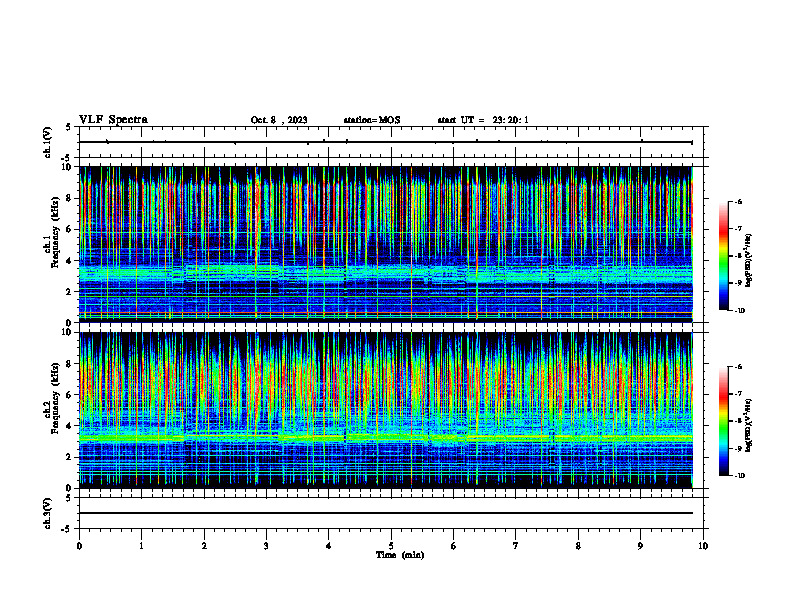The width and height of the screenshot is (792, 612).
Task: Click ch.2 frequency tick "6" kHz
Action: [x=69, y=395]
